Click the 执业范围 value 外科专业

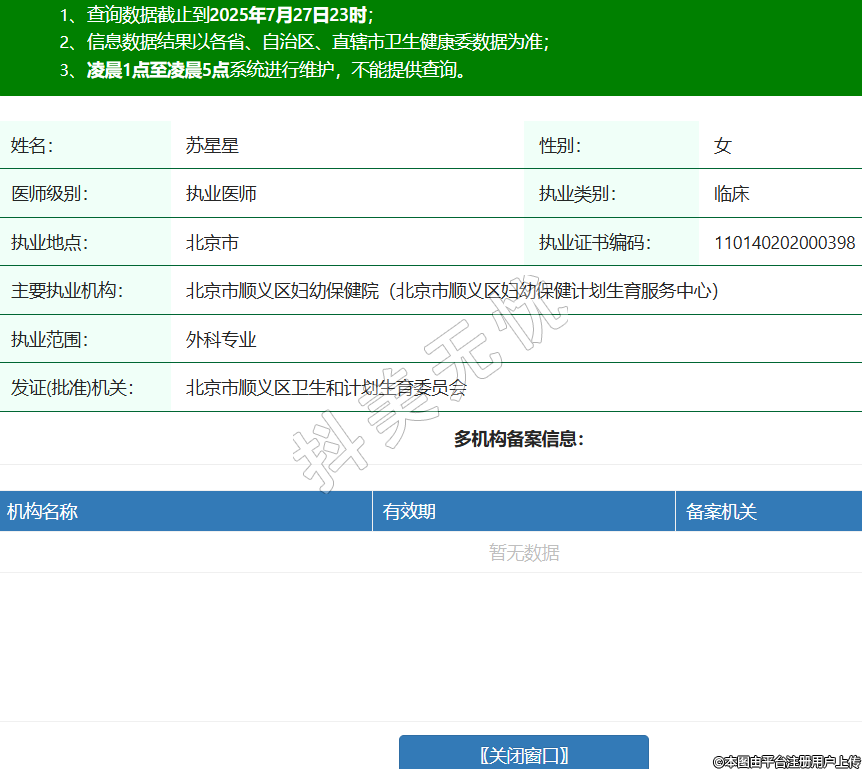(x=221, y=340)
